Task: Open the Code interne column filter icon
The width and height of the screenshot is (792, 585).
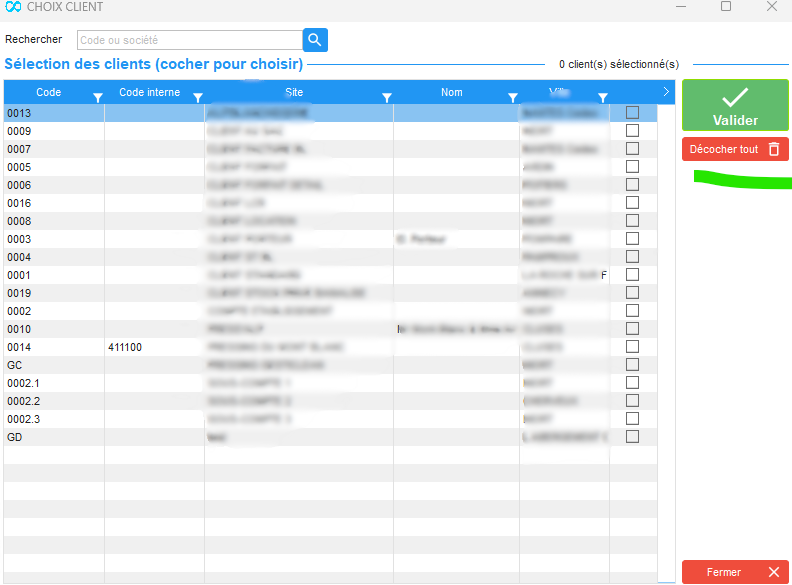Action: pos(197,97)
